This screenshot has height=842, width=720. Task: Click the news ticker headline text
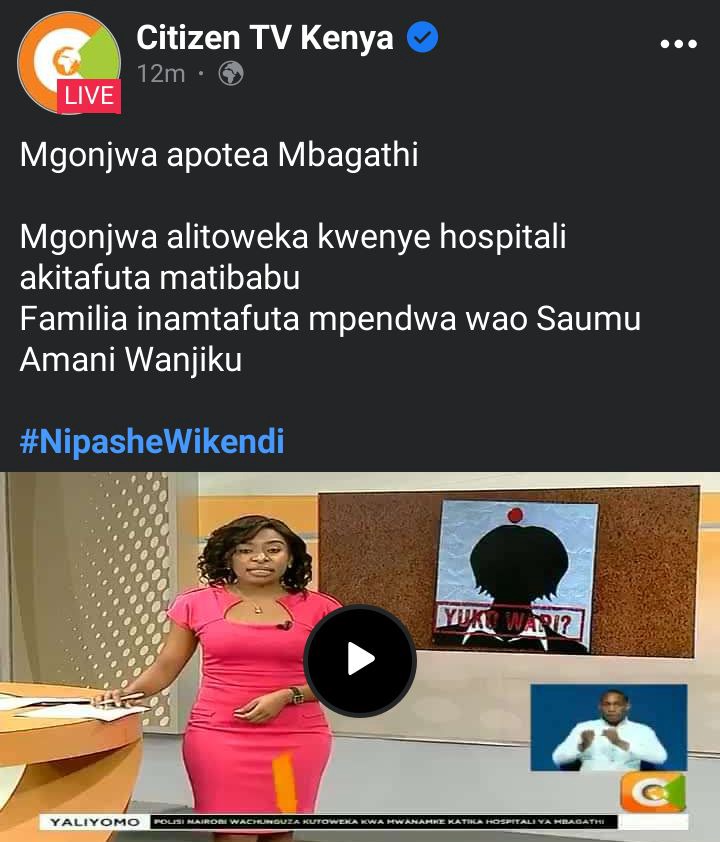379,822
